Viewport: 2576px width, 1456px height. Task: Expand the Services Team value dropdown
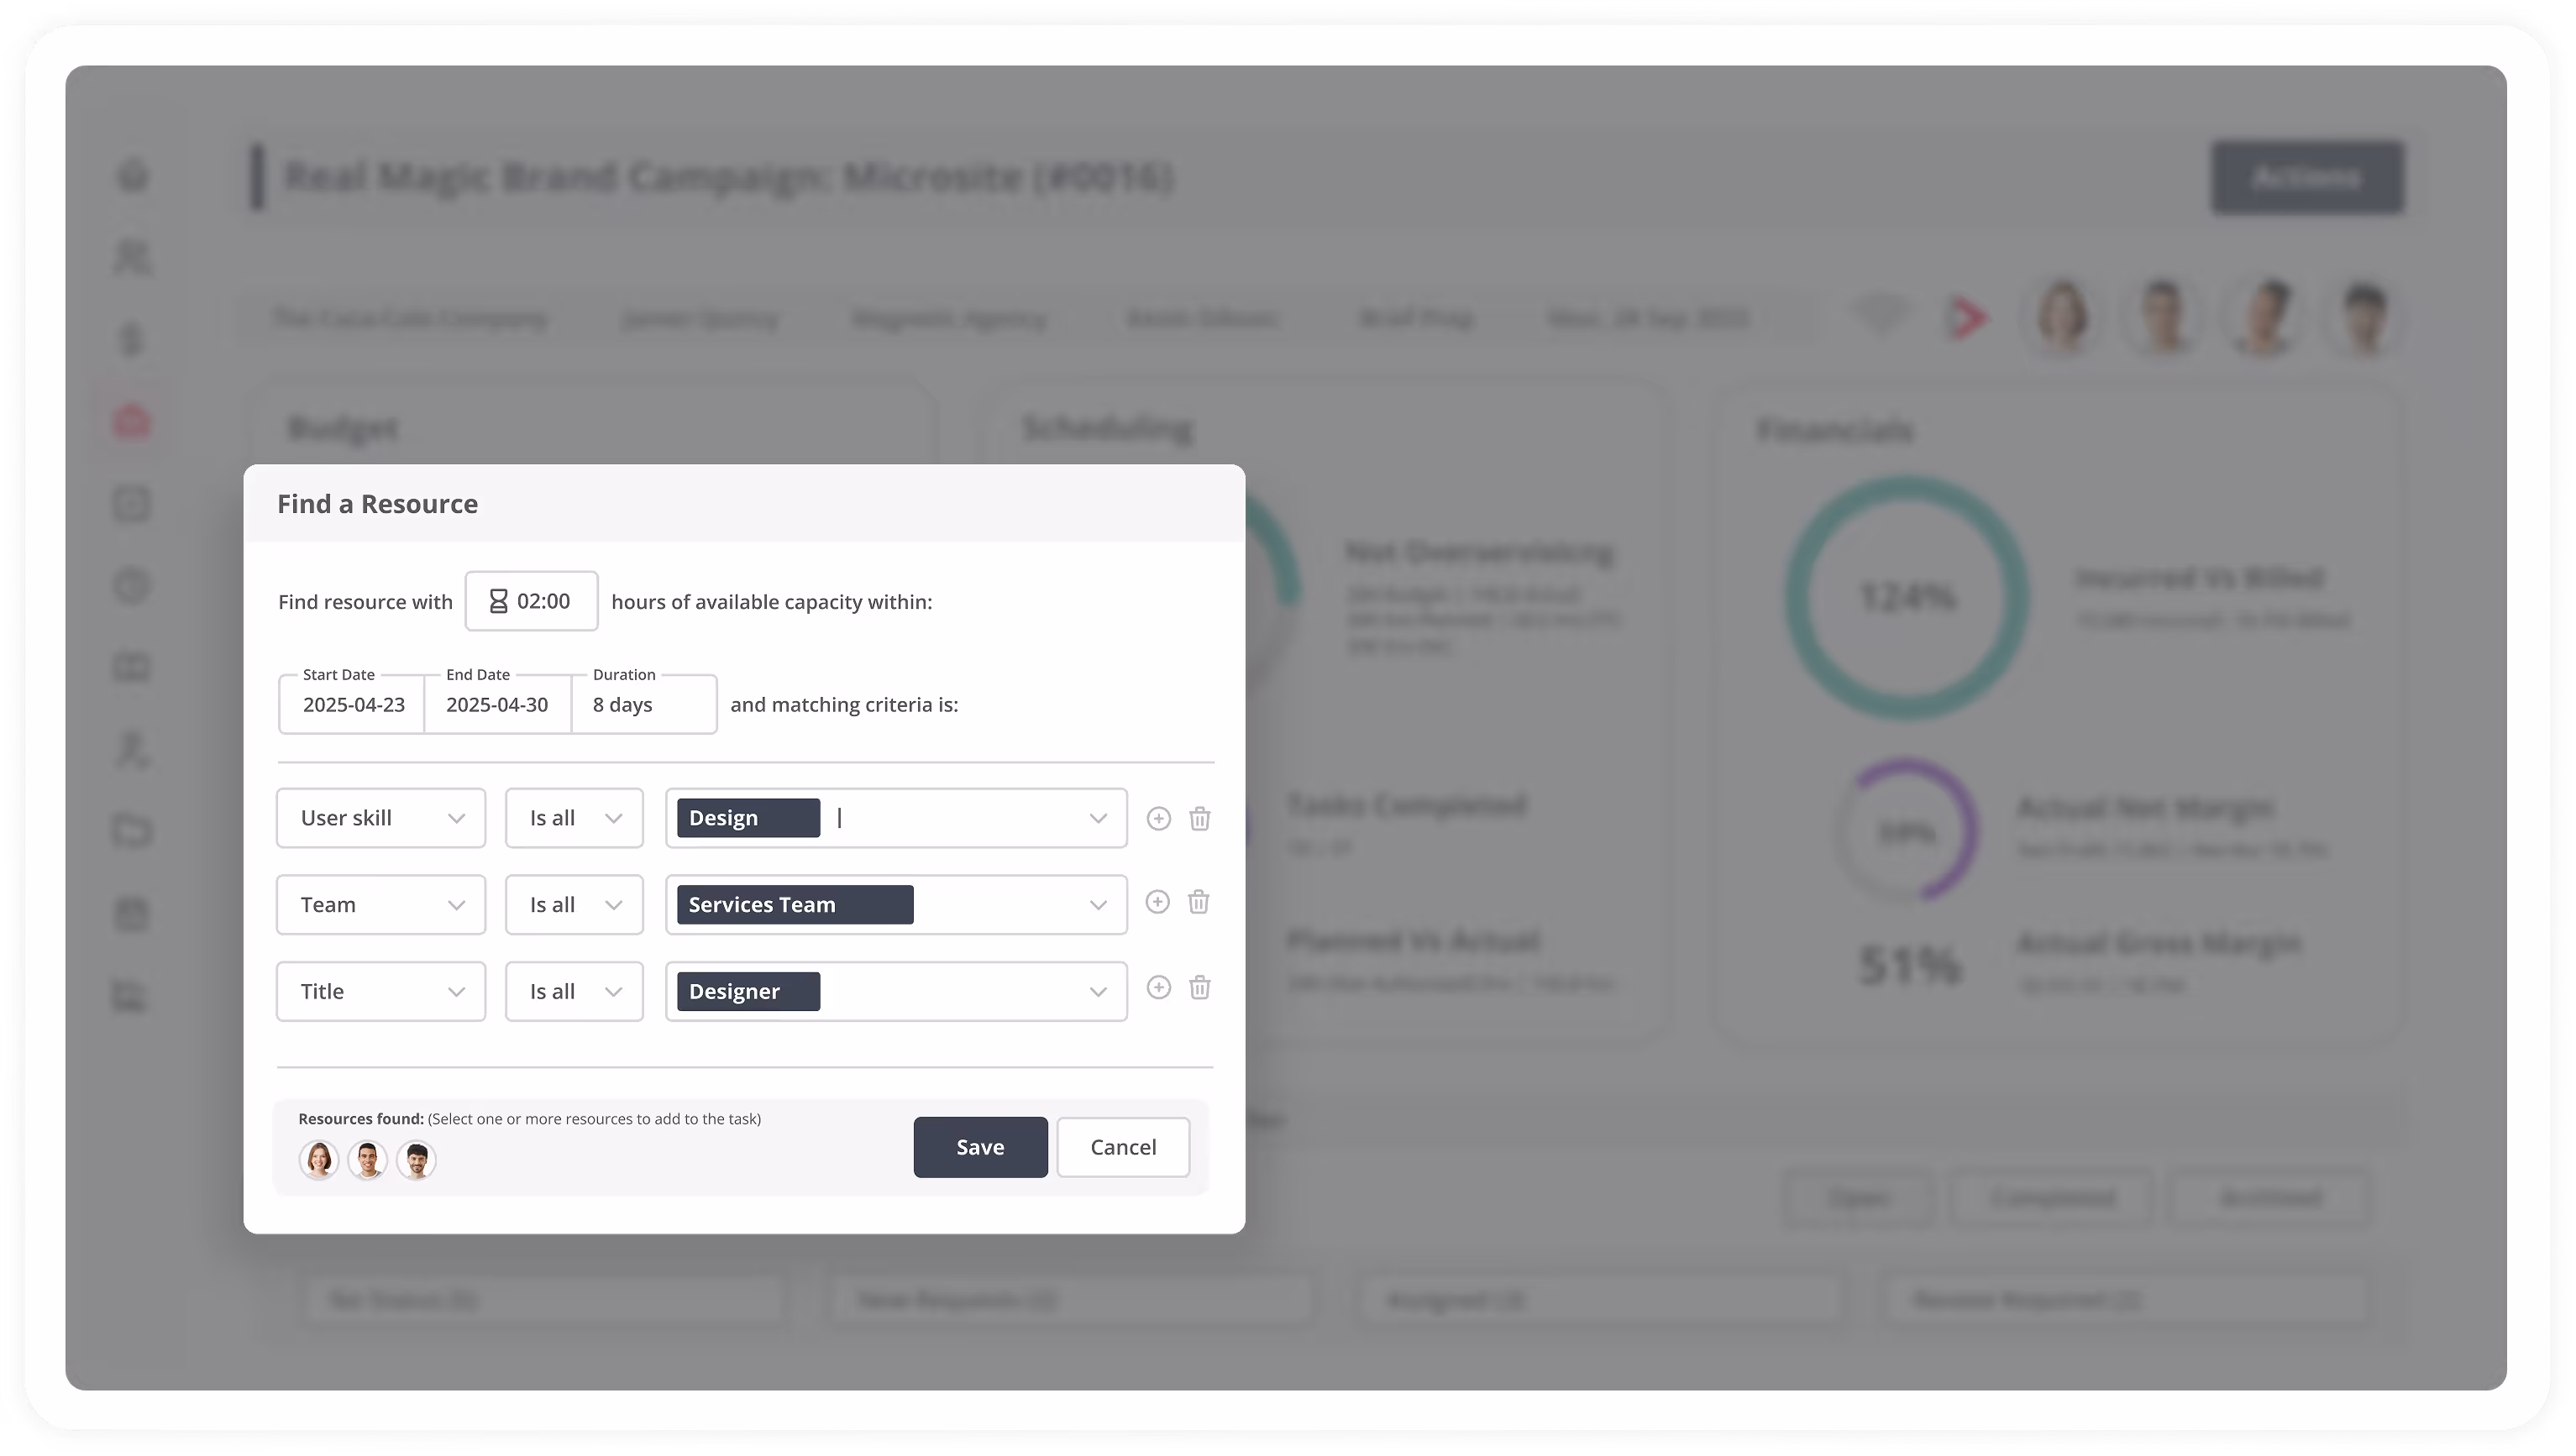1097,905
